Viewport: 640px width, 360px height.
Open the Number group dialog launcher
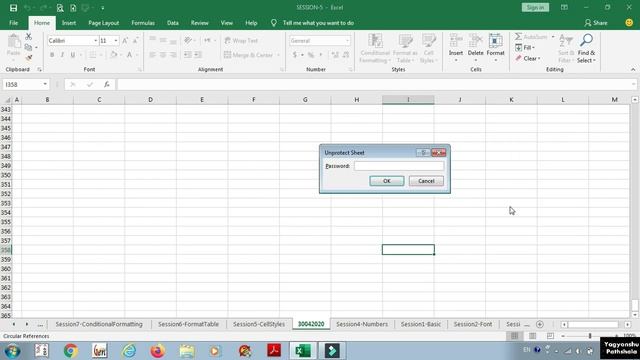350,70
